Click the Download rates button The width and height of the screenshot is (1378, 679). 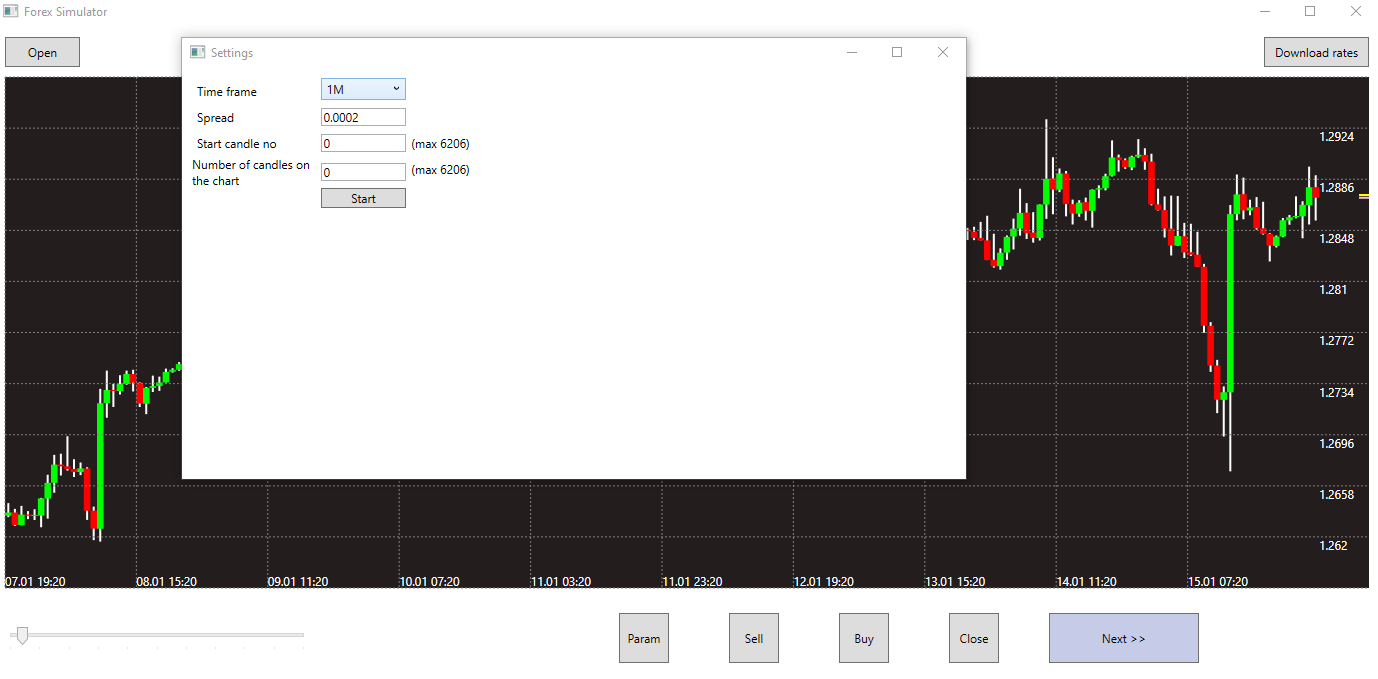pos(1316,53)
